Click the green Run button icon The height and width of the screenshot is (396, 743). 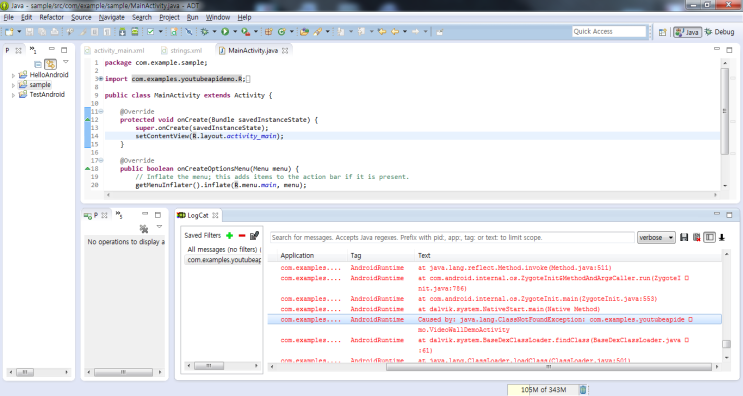pos(225,32)
